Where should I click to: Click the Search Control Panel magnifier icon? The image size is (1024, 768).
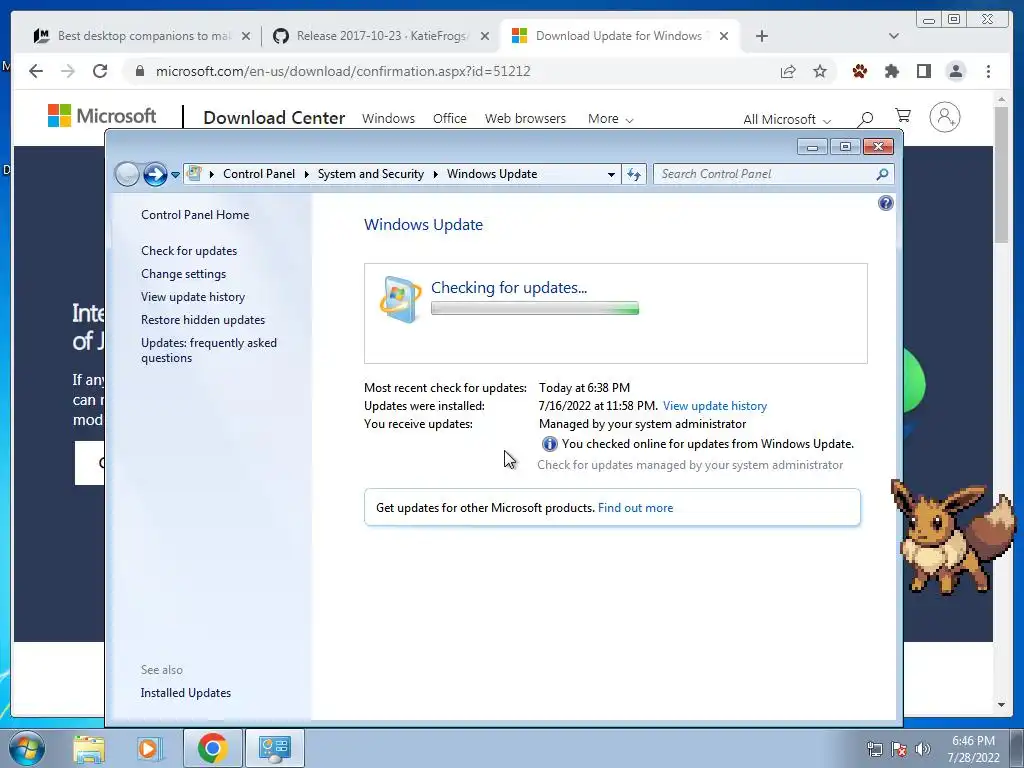(x=882, y=174)
